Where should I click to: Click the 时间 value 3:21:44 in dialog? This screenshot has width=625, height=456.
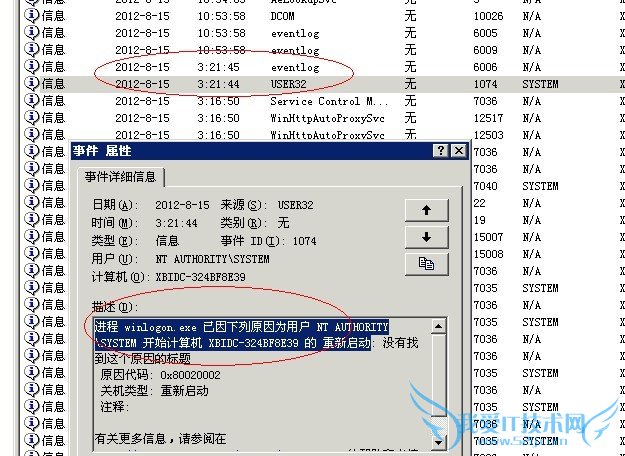[176, 223]
